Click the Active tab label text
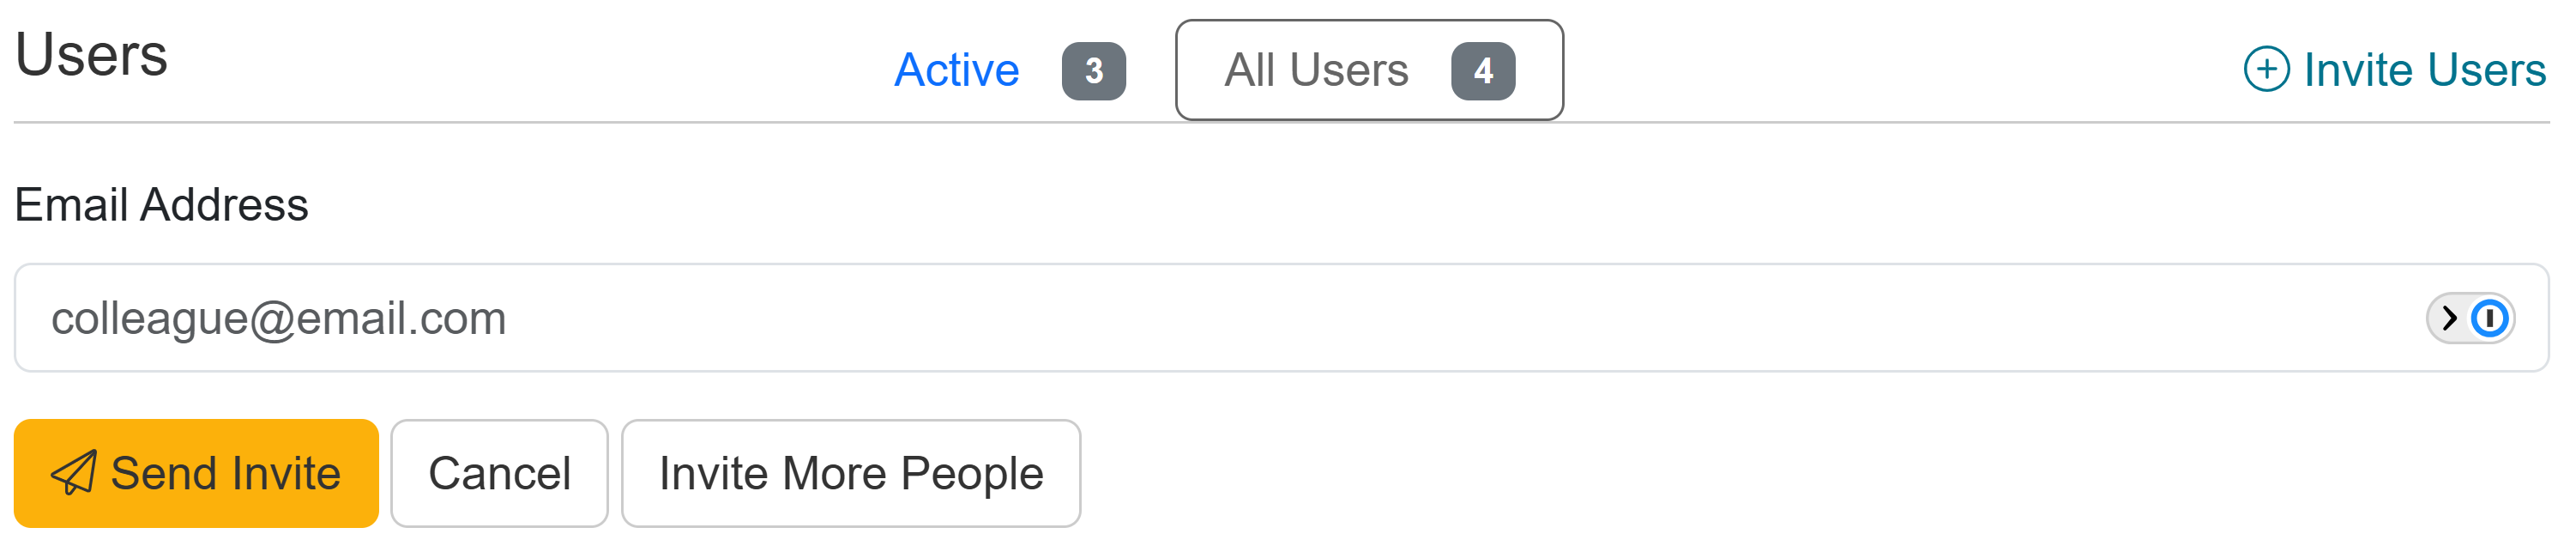The image size is (2576, 546). pos(956,71)
